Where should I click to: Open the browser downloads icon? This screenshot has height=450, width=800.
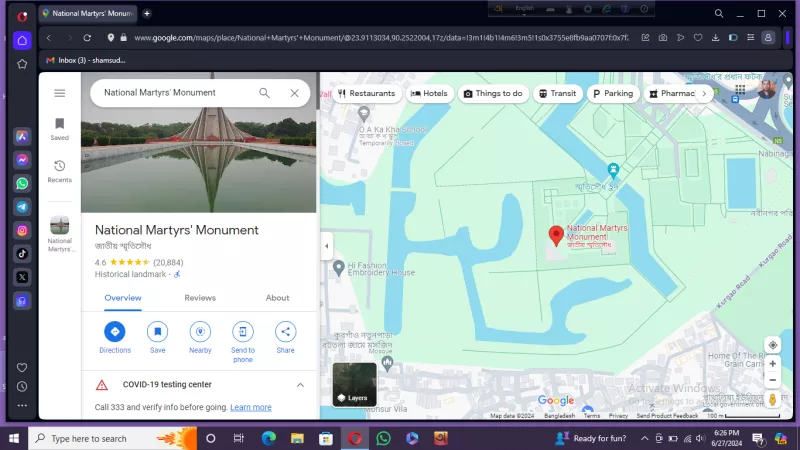pos(715,38)
